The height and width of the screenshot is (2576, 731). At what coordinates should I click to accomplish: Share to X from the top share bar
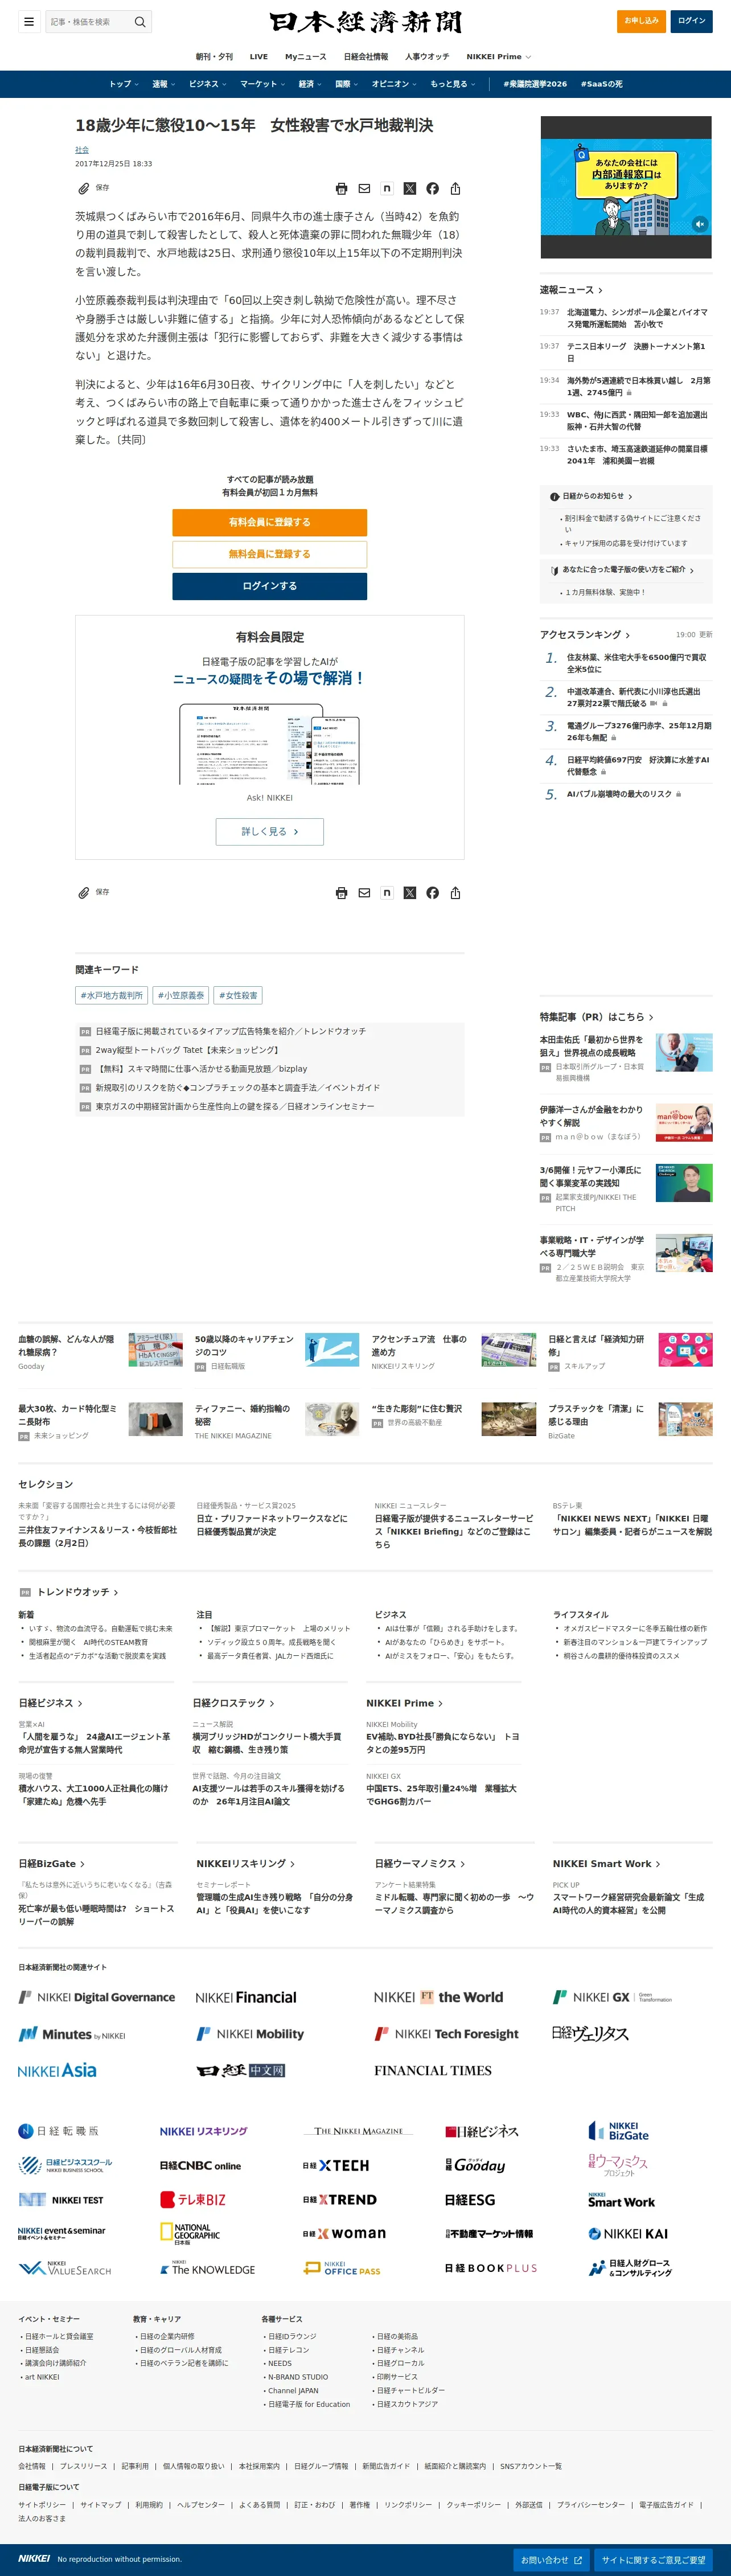[x=410, y=188]
